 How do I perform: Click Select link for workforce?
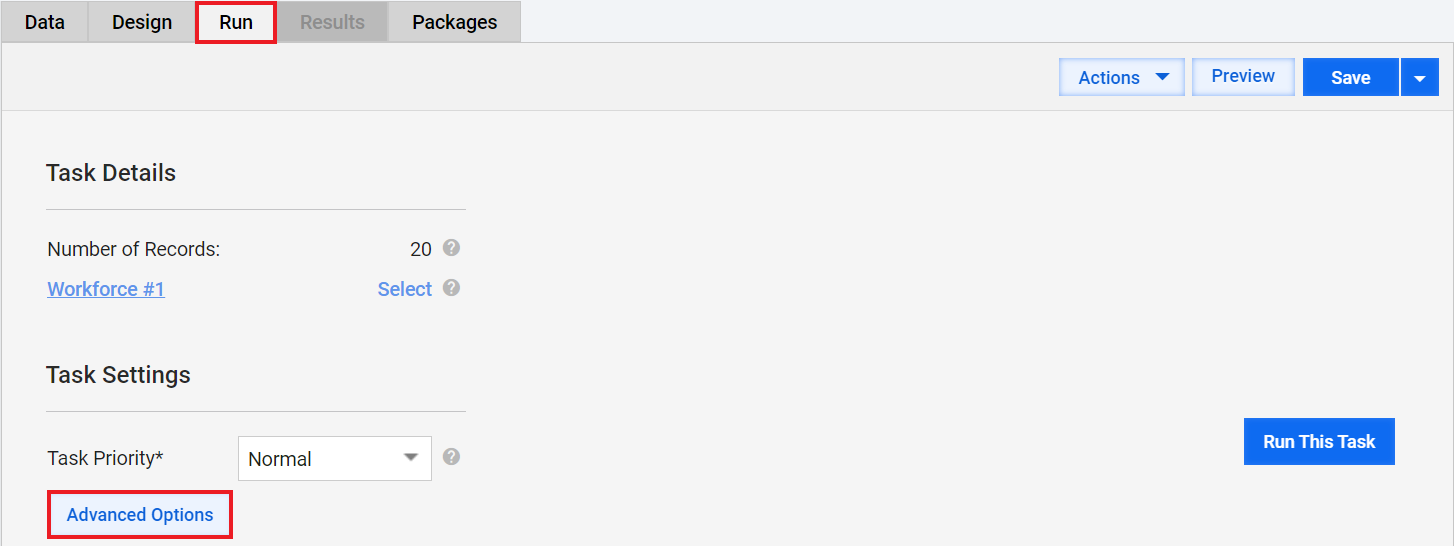(404, 289)
